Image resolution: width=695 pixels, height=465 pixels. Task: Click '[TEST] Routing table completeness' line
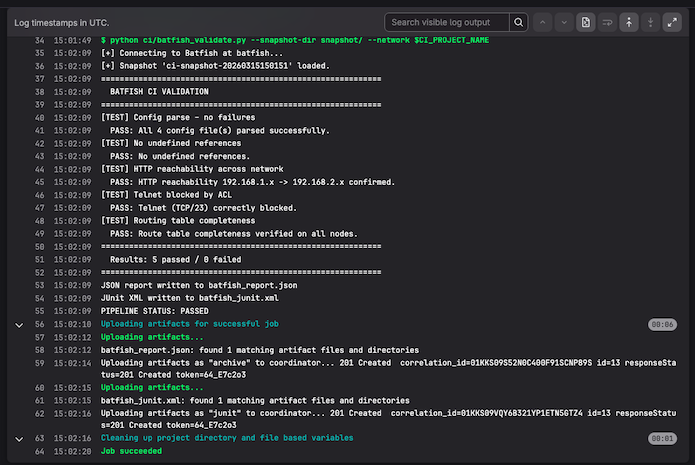point(178,221)
